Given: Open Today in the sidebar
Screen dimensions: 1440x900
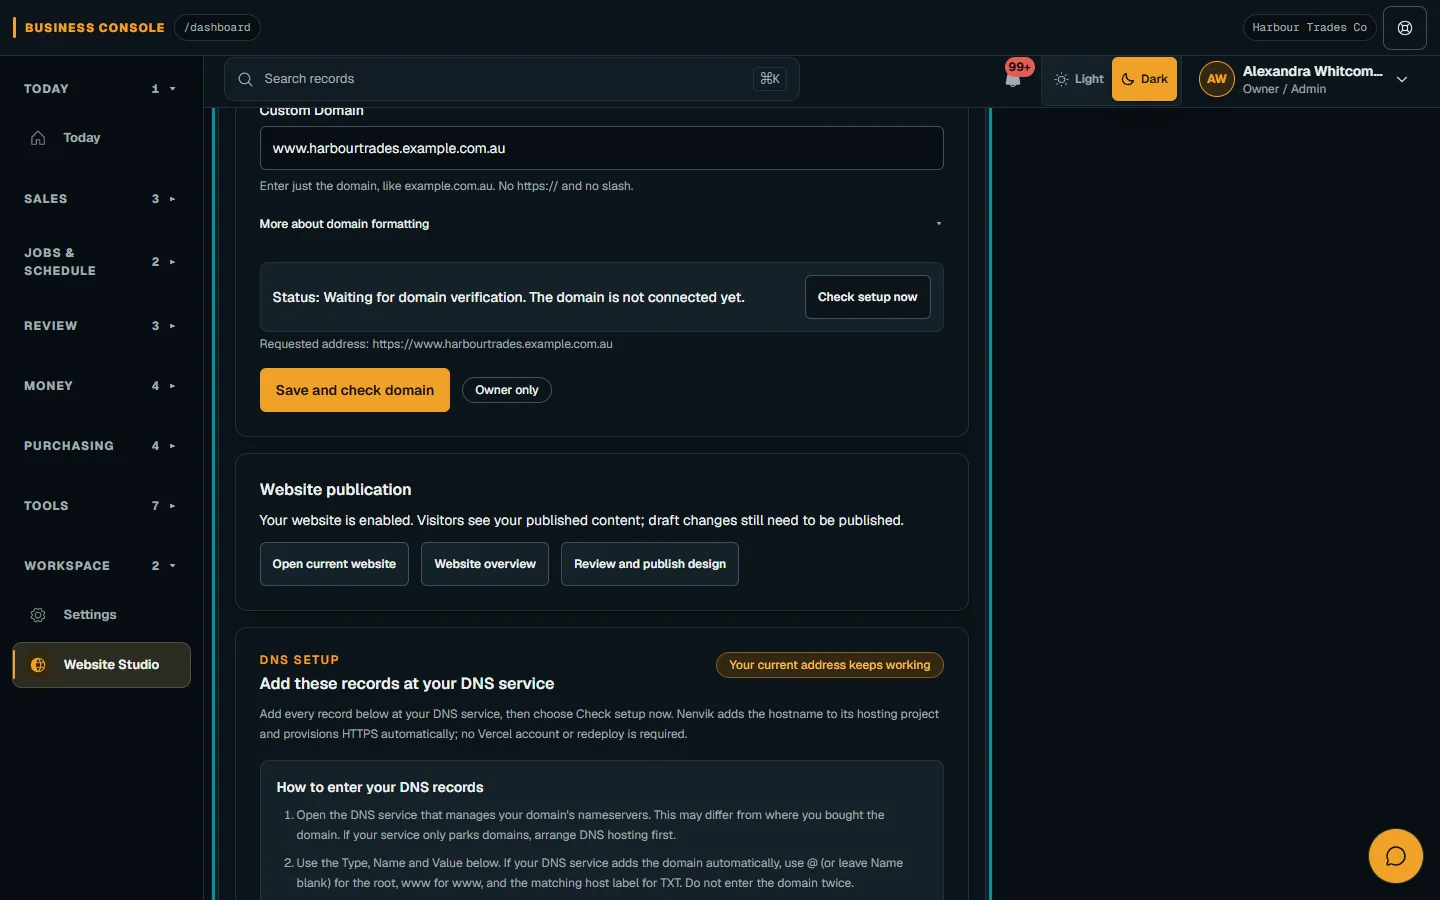Looking at the screenshot, I should coord(101,138).
